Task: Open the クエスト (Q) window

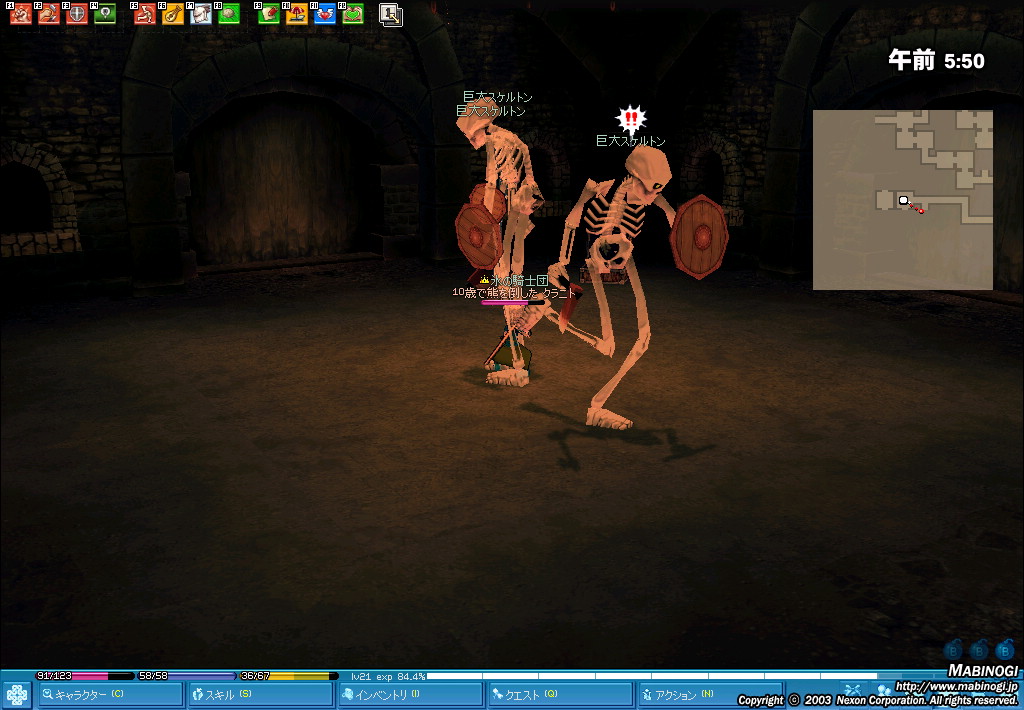Action: (x=560, y=694)
